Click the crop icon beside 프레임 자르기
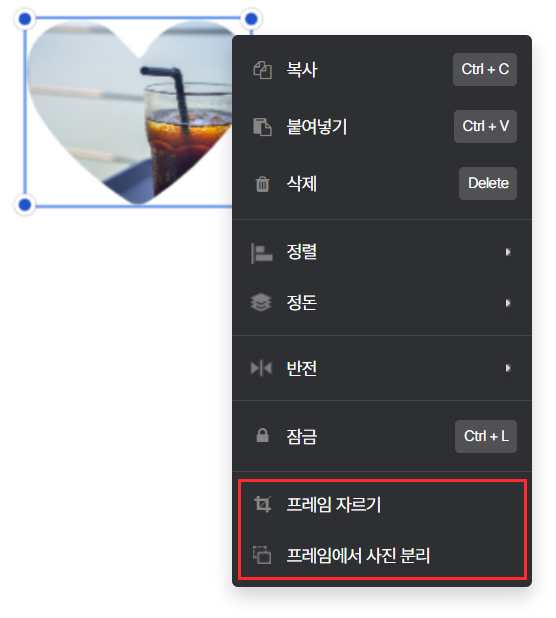 click(263, 504)
